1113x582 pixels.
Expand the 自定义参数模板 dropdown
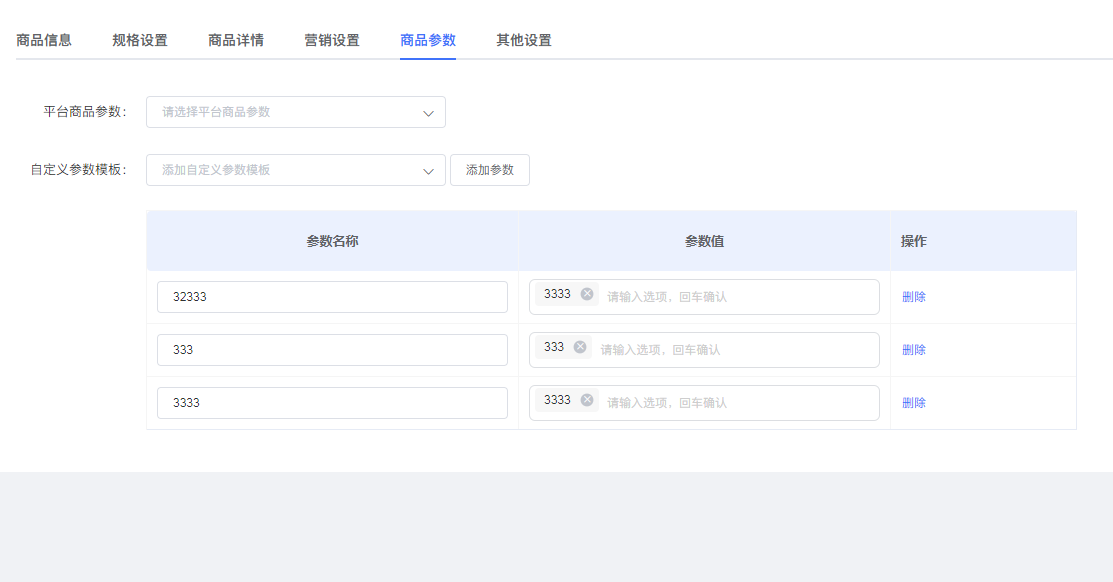click(x=296, y=170)
